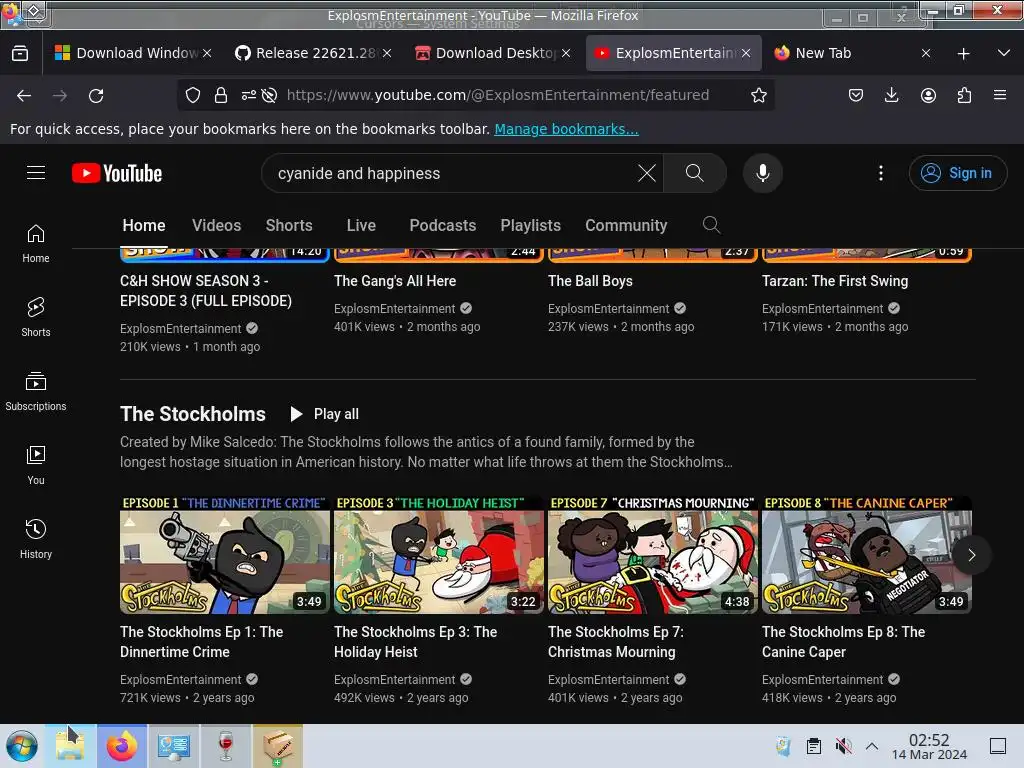Clear the YouTube search text
This screenshot has height=768, width=1024.
click(x=647, y=173)
